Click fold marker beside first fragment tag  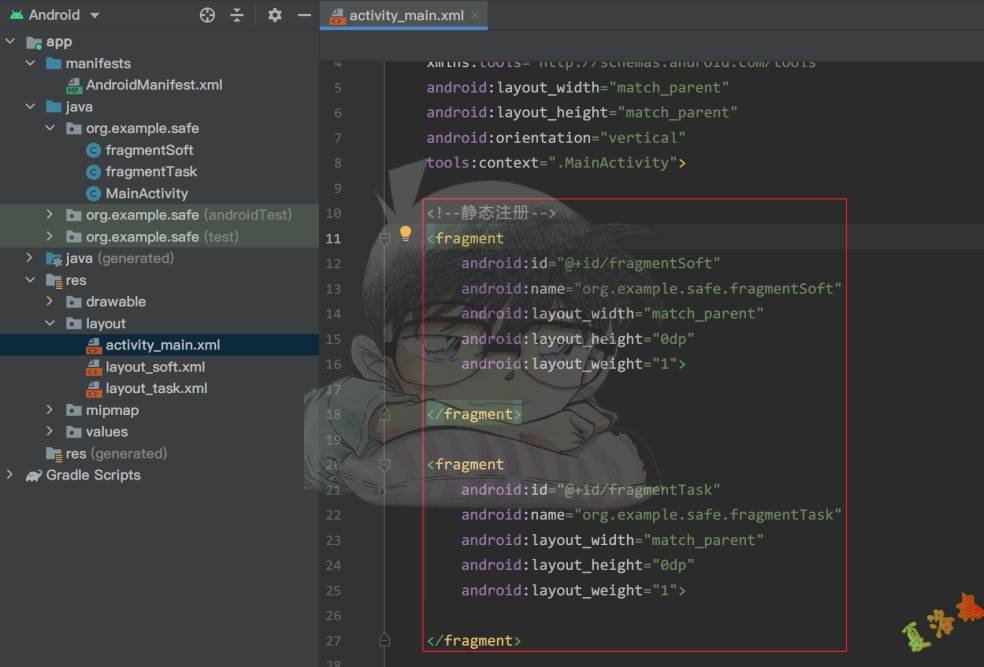click(x=384, y=239)
